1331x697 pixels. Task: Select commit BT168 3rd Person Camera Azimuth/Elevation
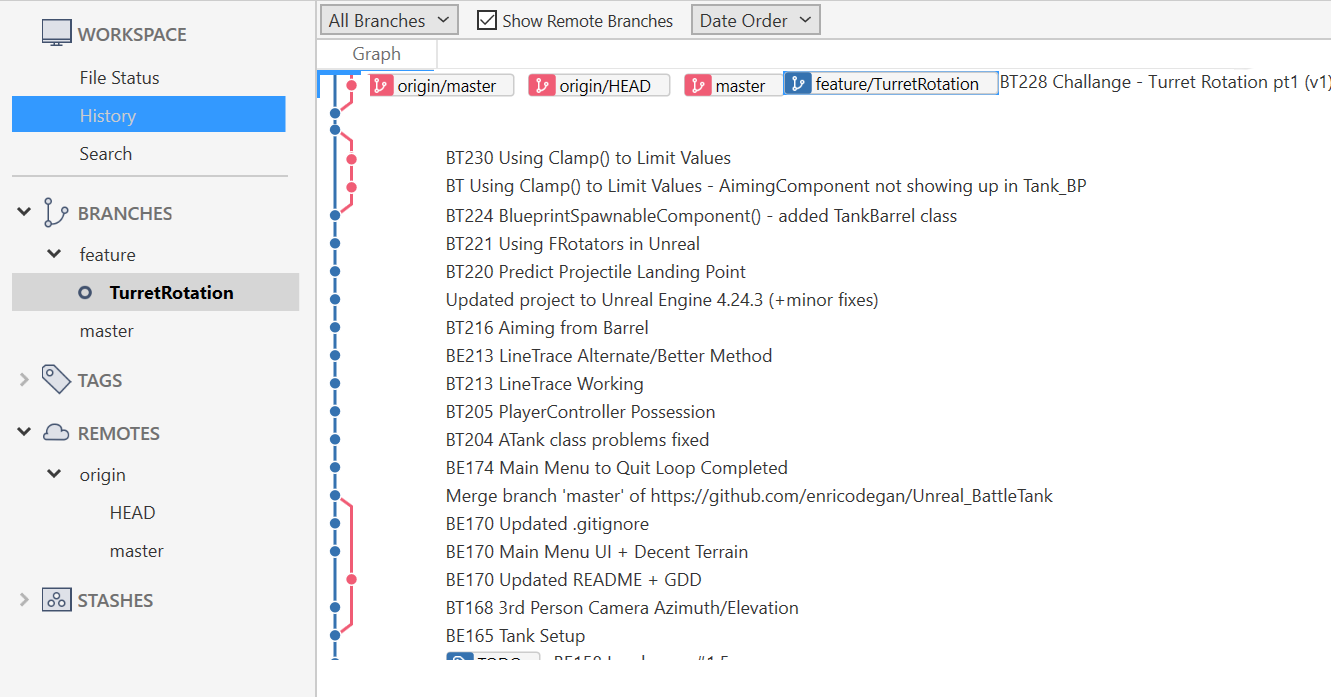pyautogui.click(x=622, y=608)
